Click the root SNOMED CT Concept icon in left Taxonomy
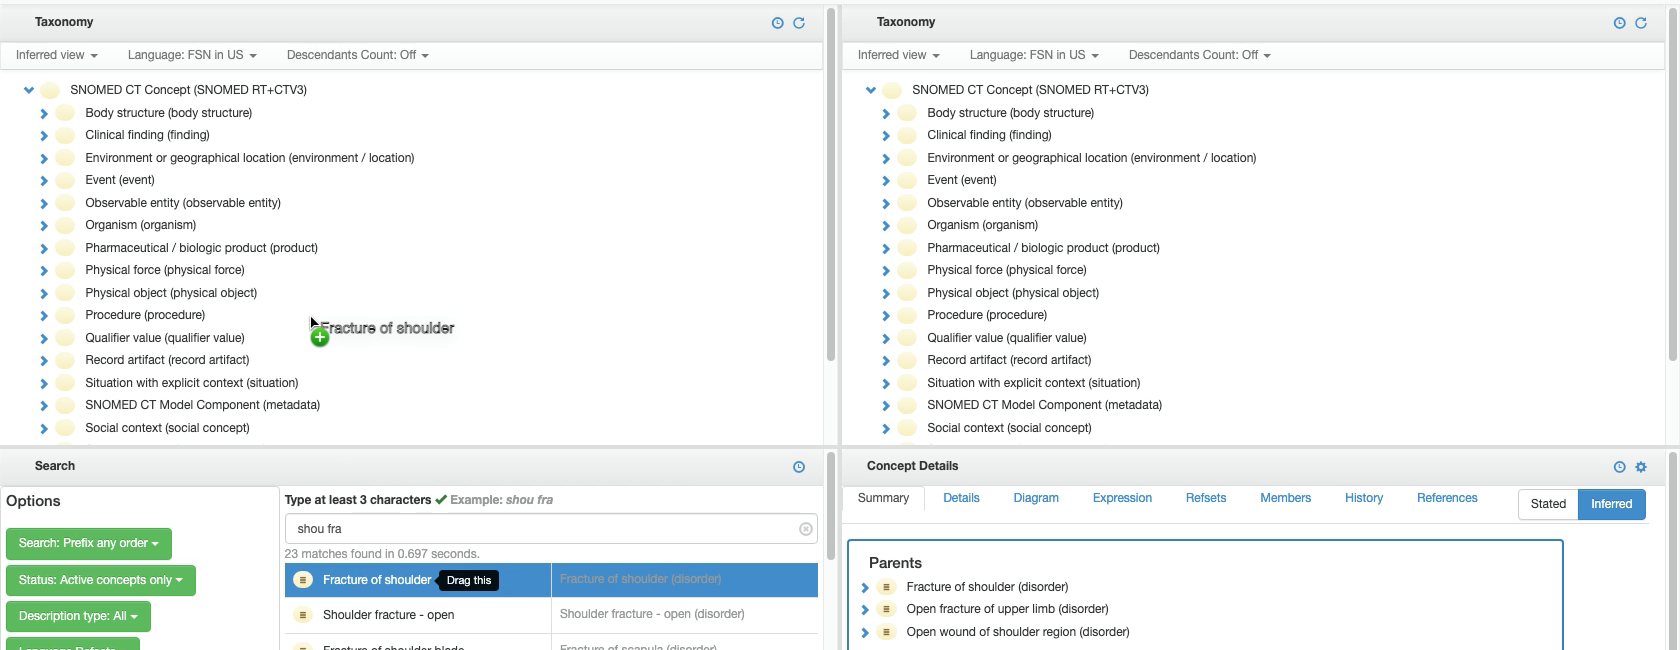The height and width of the screenshot is (650, 1680). (x=50, y=90)
